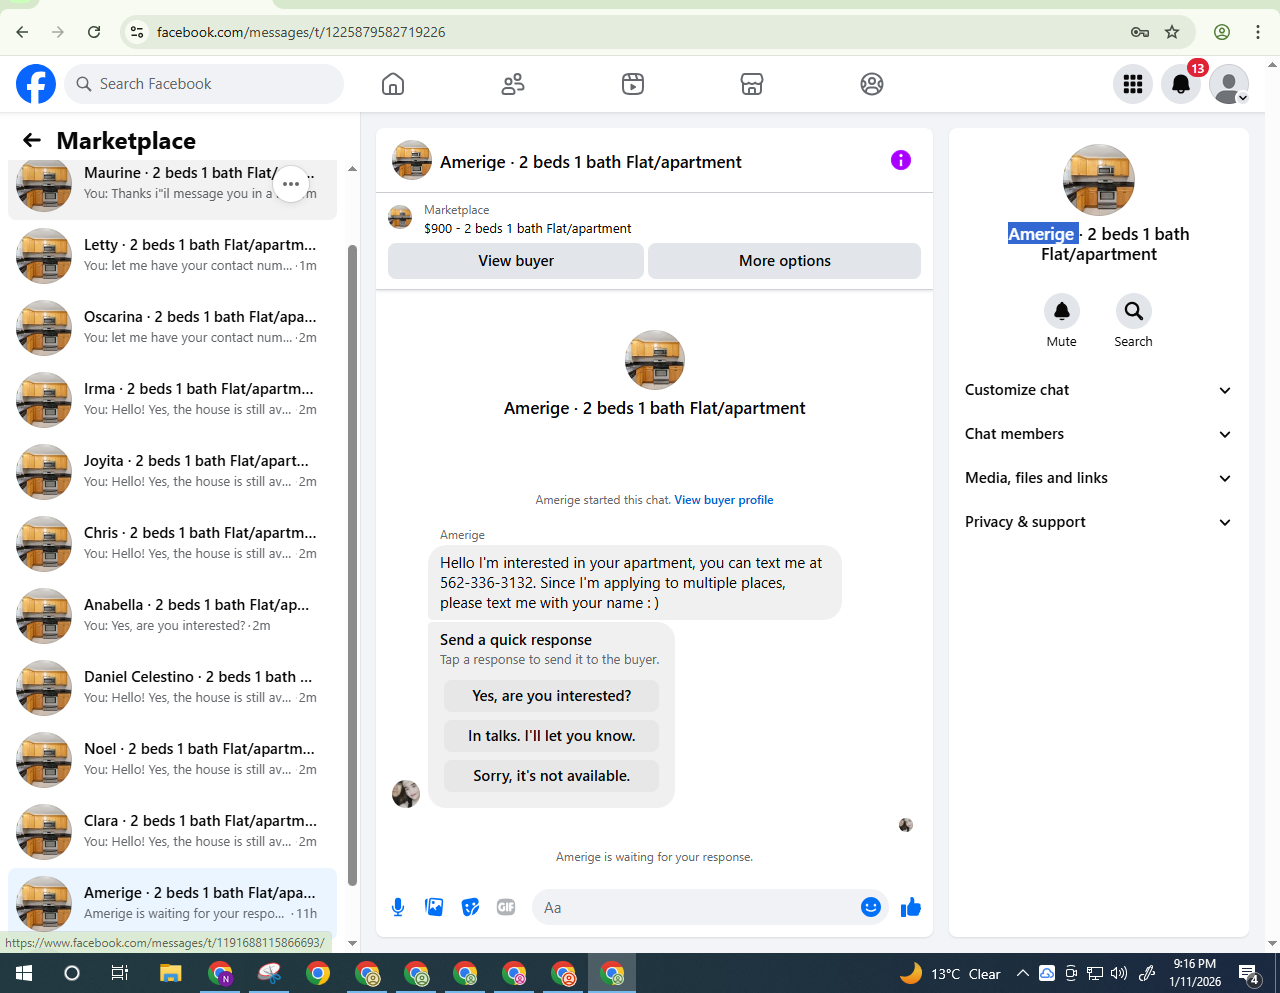Attach a file using the photo icon
This screenshot has height=993, width=1280.
tap(434, 907)
